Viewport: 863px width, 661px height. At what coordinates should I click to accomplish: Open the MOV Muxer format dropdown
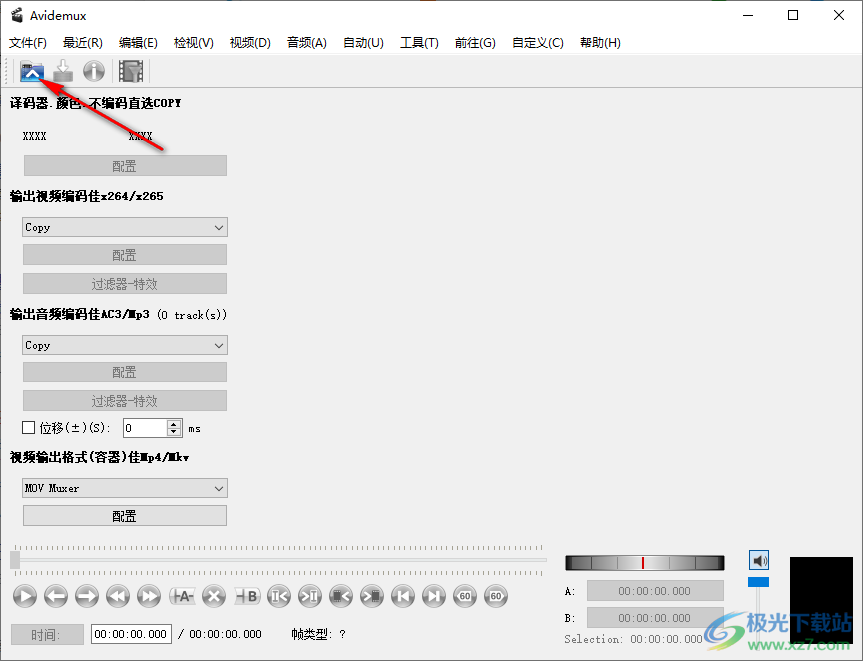pyautogui.click(x=125, y=489)
